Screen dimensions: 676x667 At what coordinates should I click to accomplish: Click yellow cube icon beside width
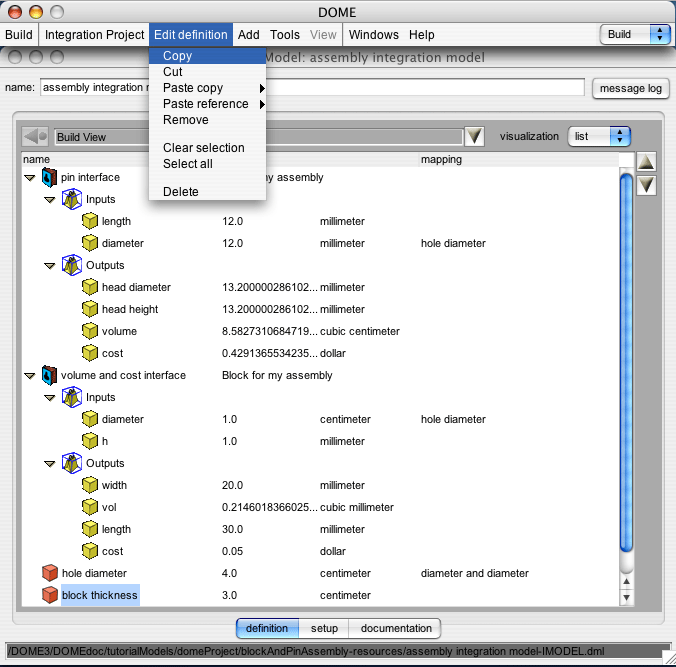click(x=90, y=485)
